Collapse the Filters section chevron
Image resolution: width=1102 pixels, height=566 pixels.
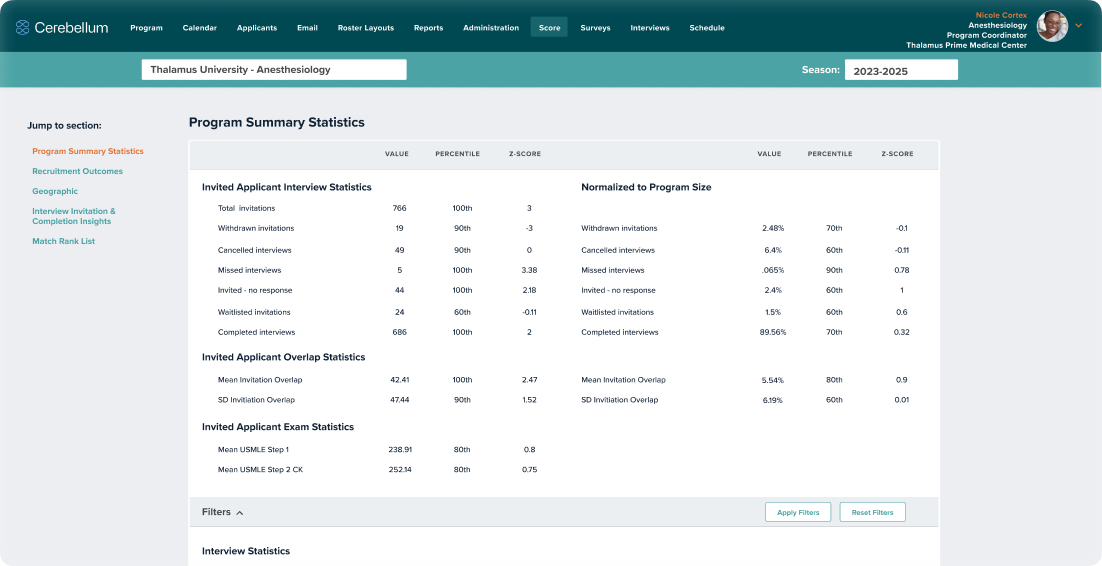(x=240, y=513)
